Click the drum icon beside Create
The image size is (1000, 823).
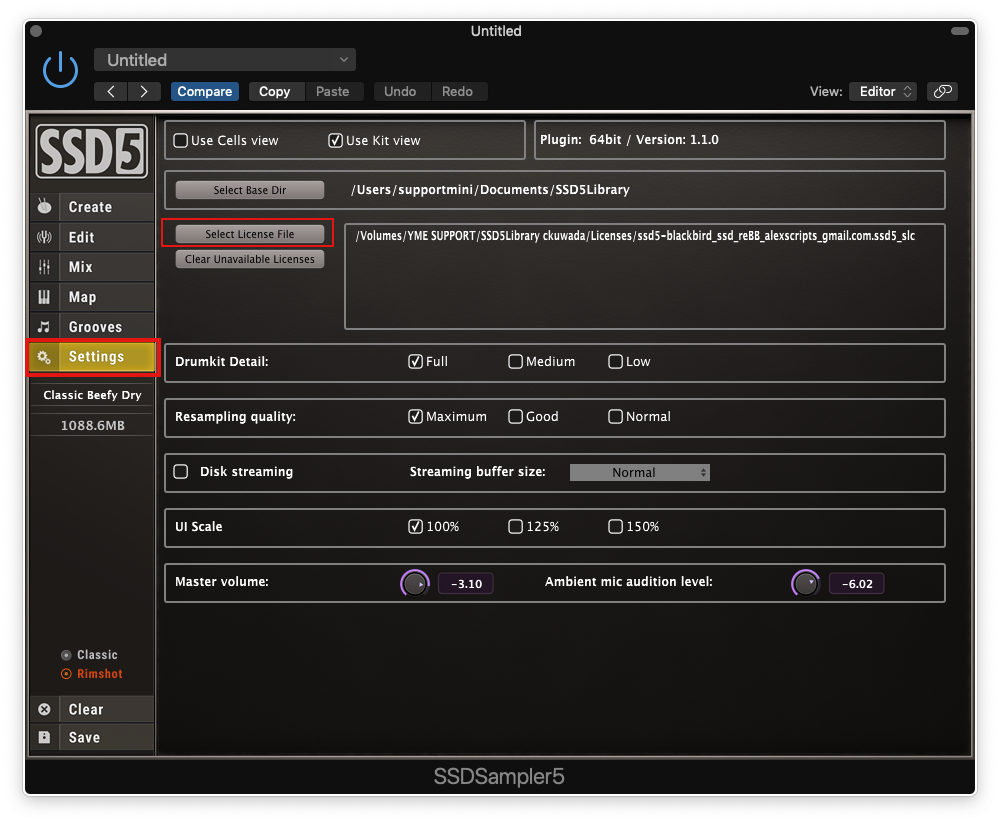(x=44, y=207)
